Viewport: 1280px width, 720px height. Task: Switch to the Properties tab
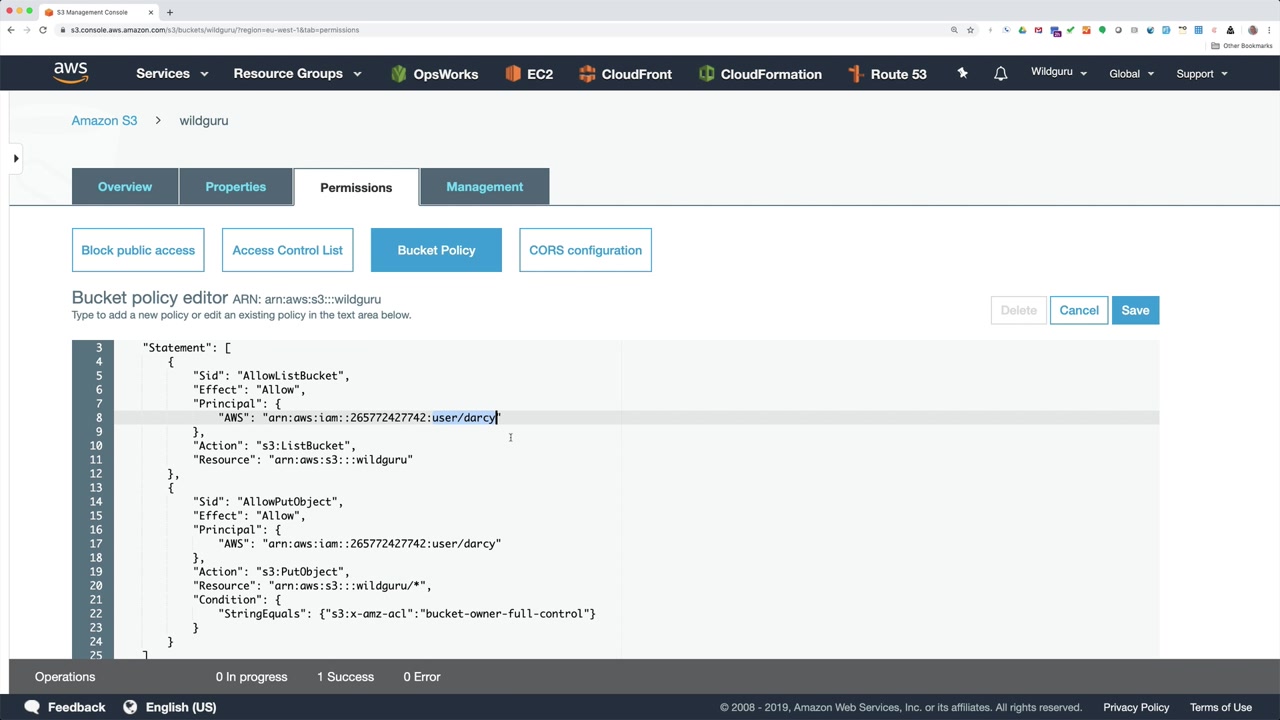pos(236,187)
